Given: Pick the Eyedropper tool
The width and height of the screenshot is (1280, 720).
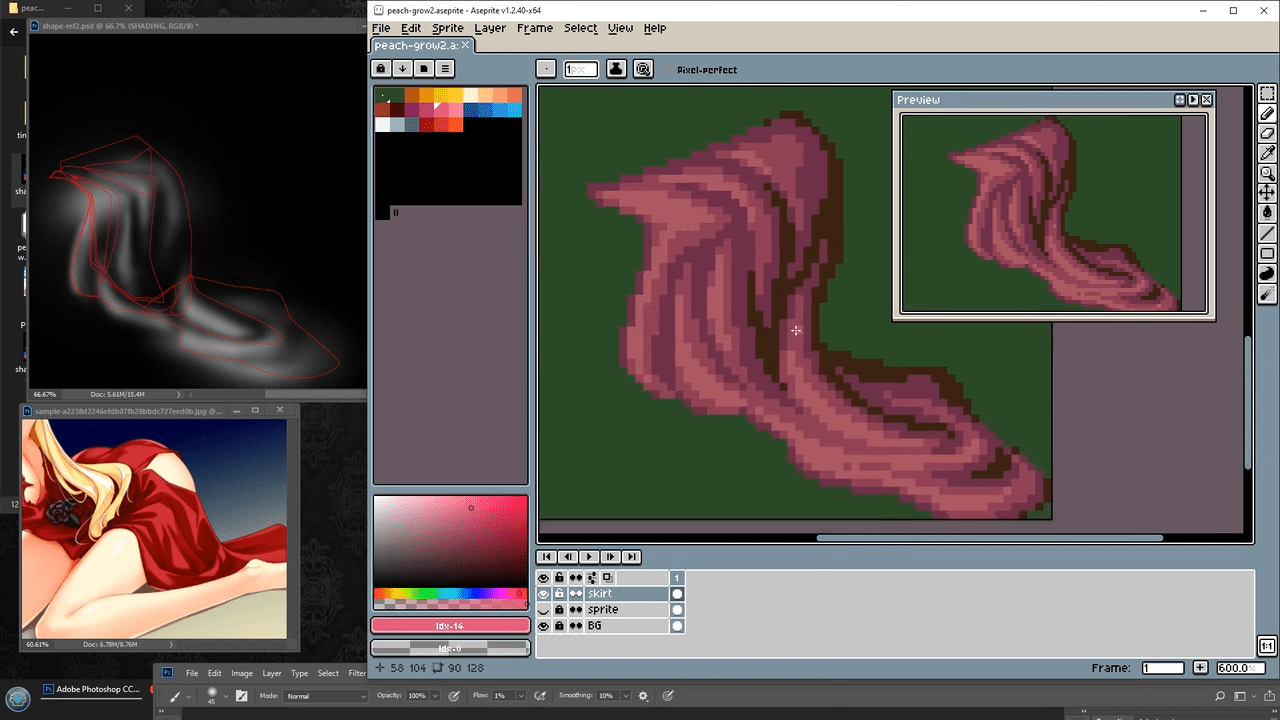Looking at the screenshot, I should click(1267, 153).
